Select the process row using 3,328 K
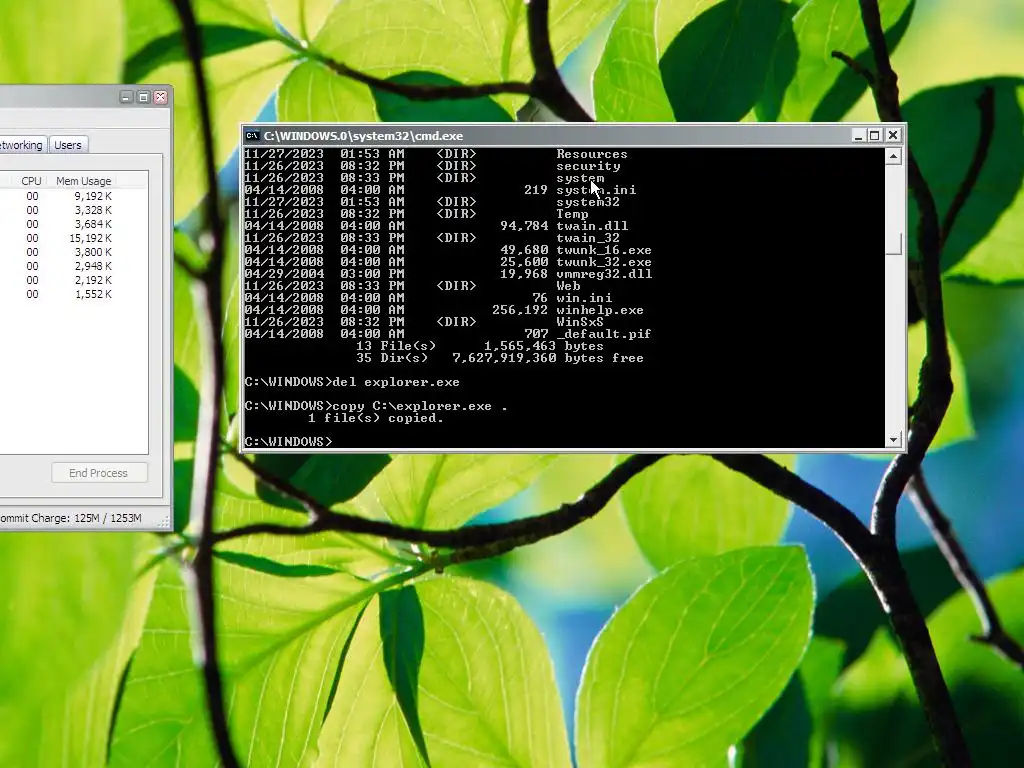The height and width of the screenshot is (768, 1024). pos(74,210)
